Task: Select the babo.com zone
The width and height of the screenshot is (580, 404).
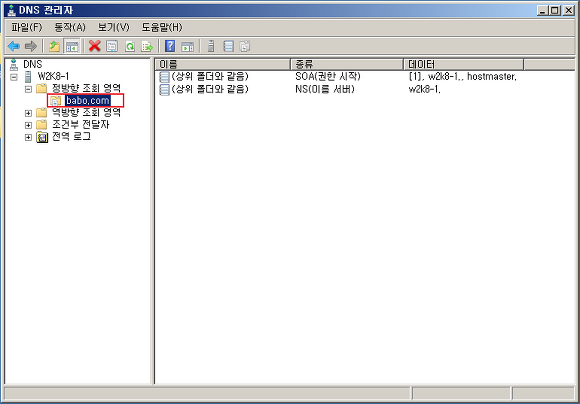Action: click(88, 101)
